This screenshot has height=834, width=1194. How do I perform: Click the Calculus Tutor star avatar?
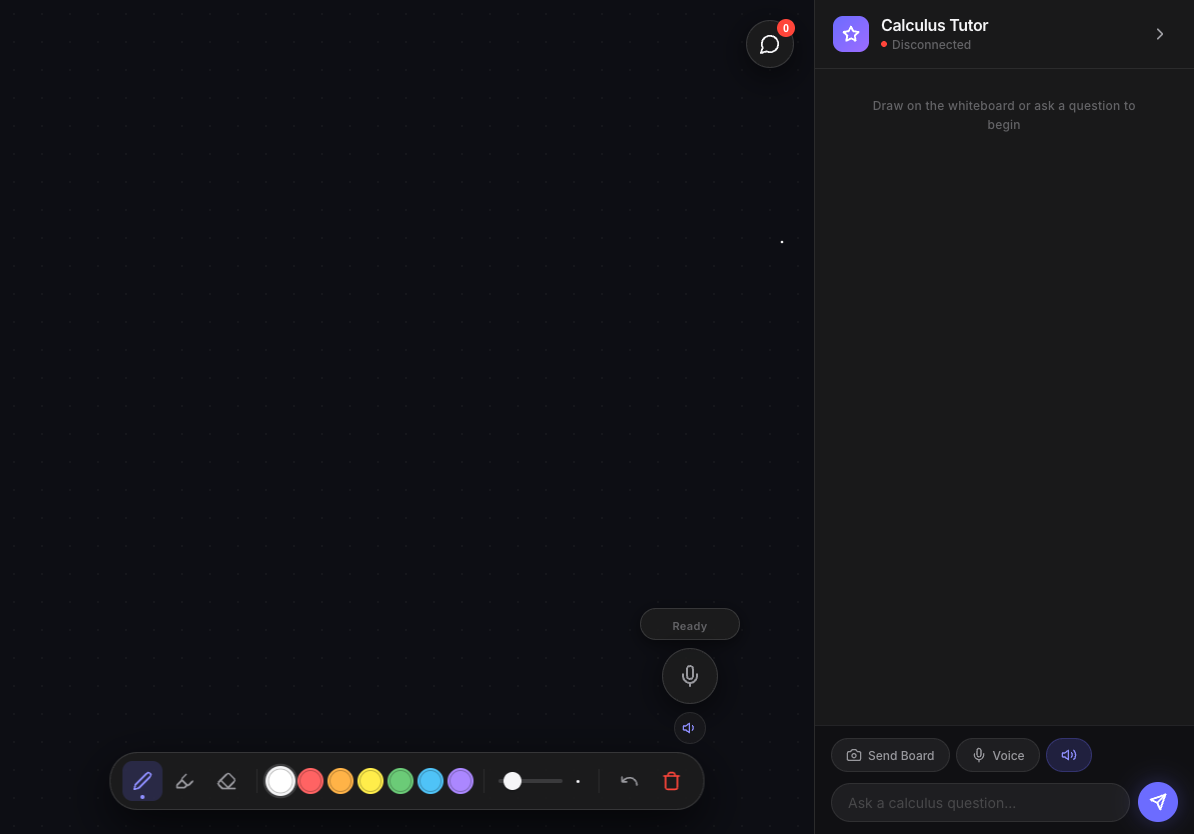pos(851,34)
